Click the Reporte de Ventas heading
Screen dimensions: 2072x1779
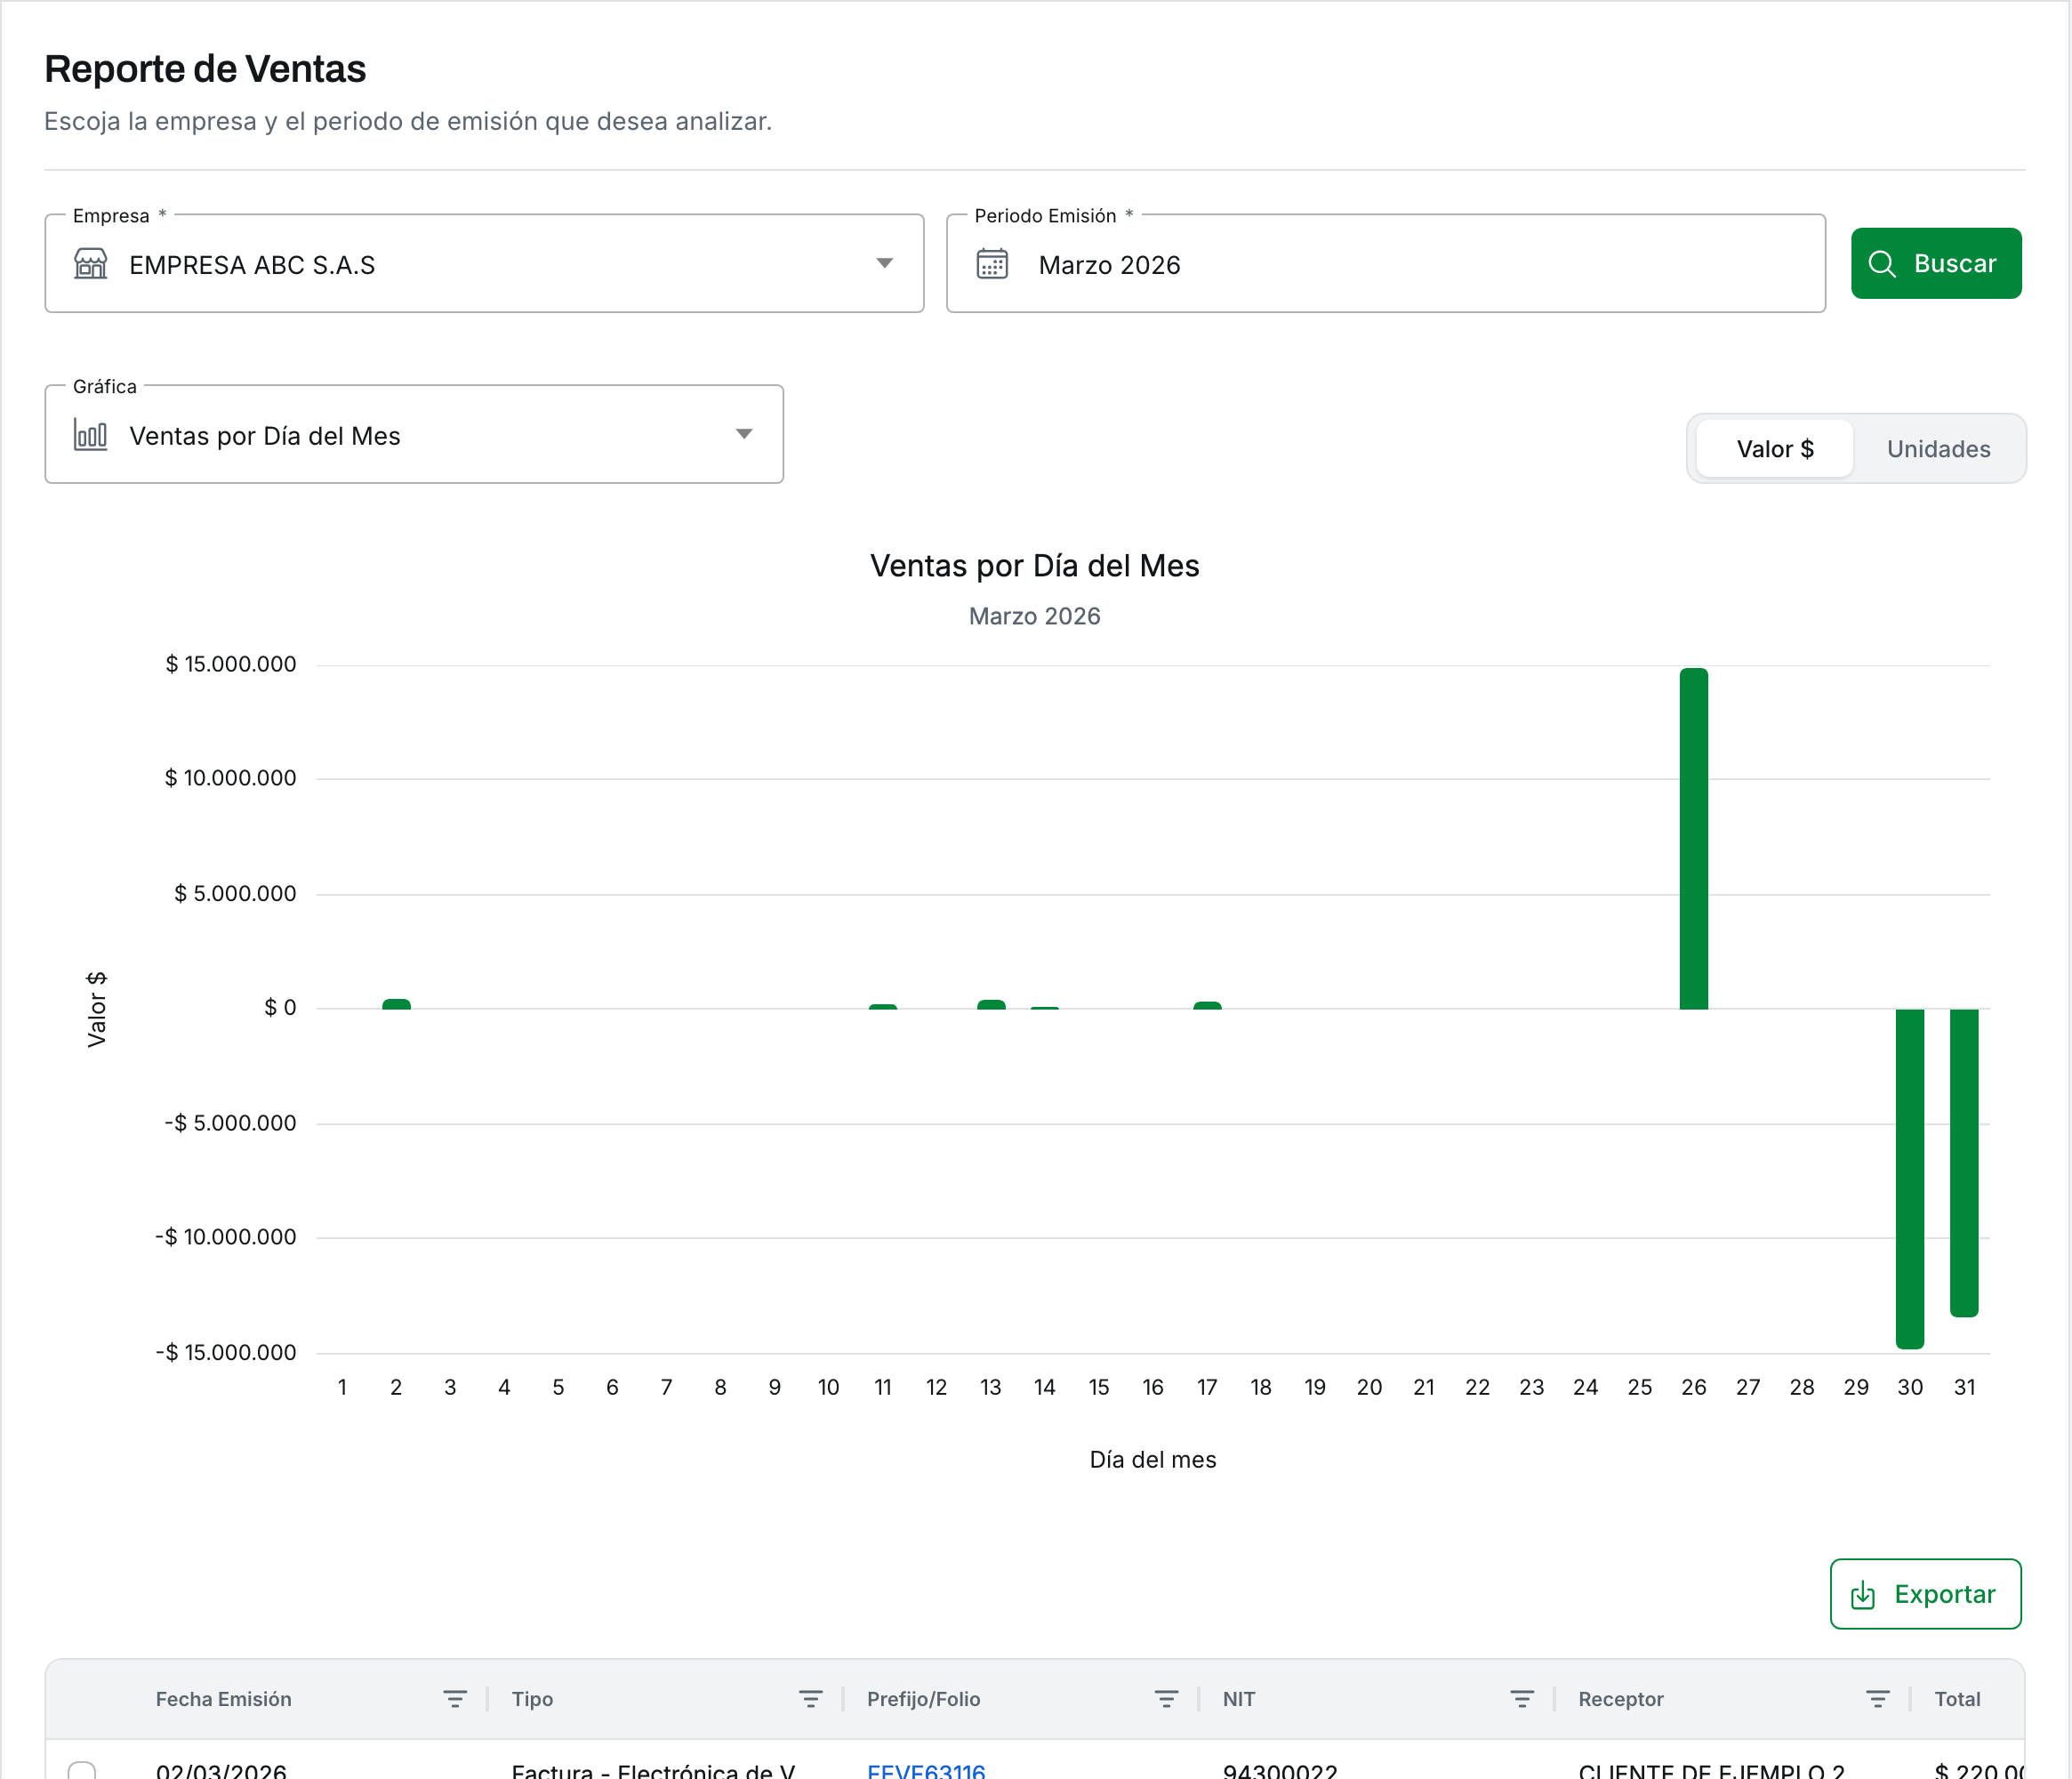[x=205, y=69]
